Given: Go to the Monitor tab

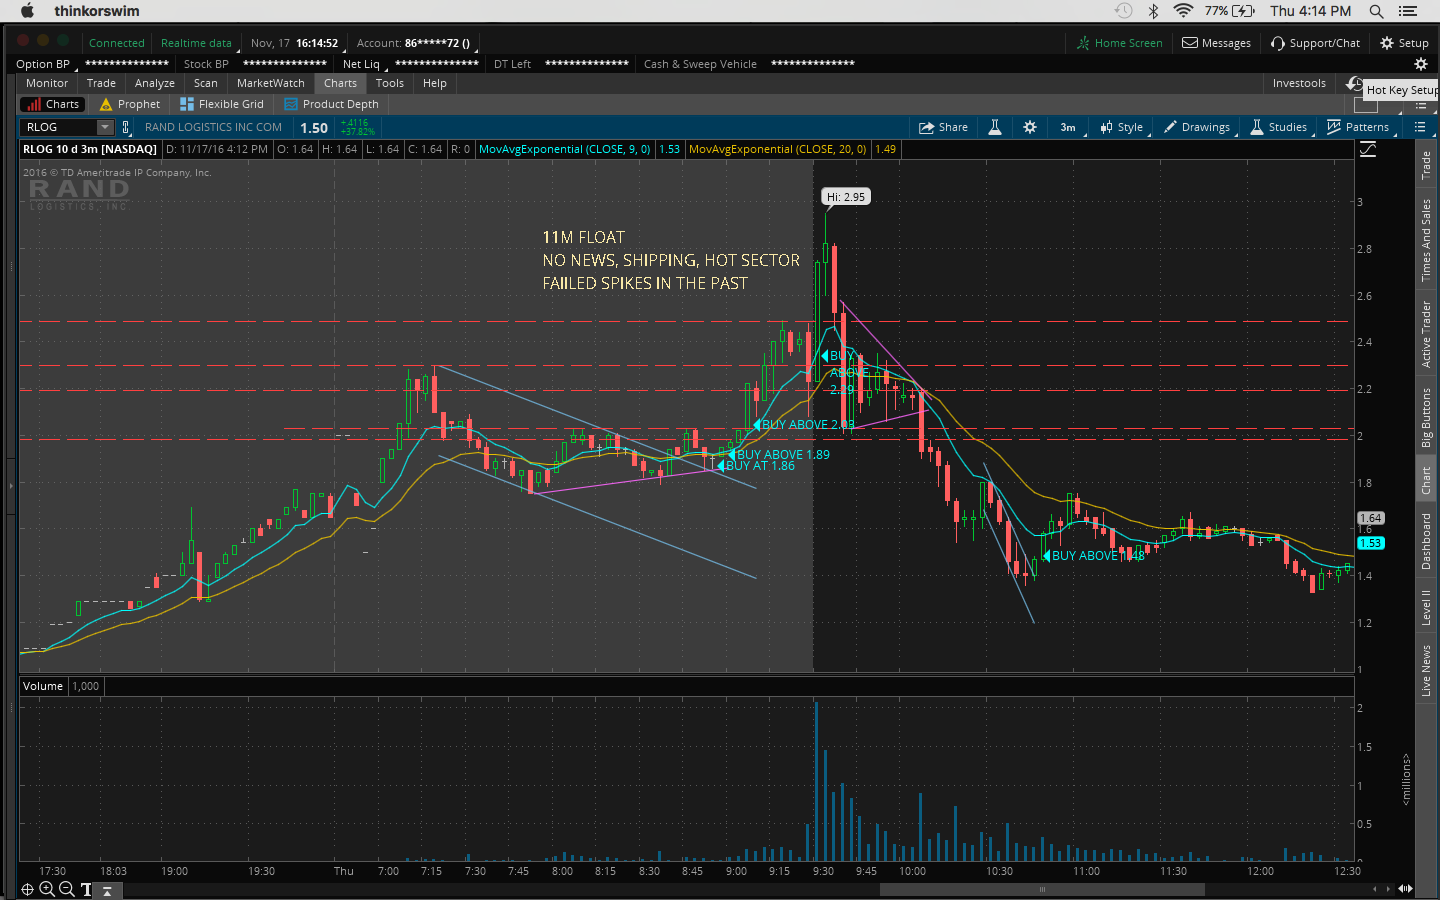Looking at the screenshot, I should pyautogui.click(x=47, y=83).
